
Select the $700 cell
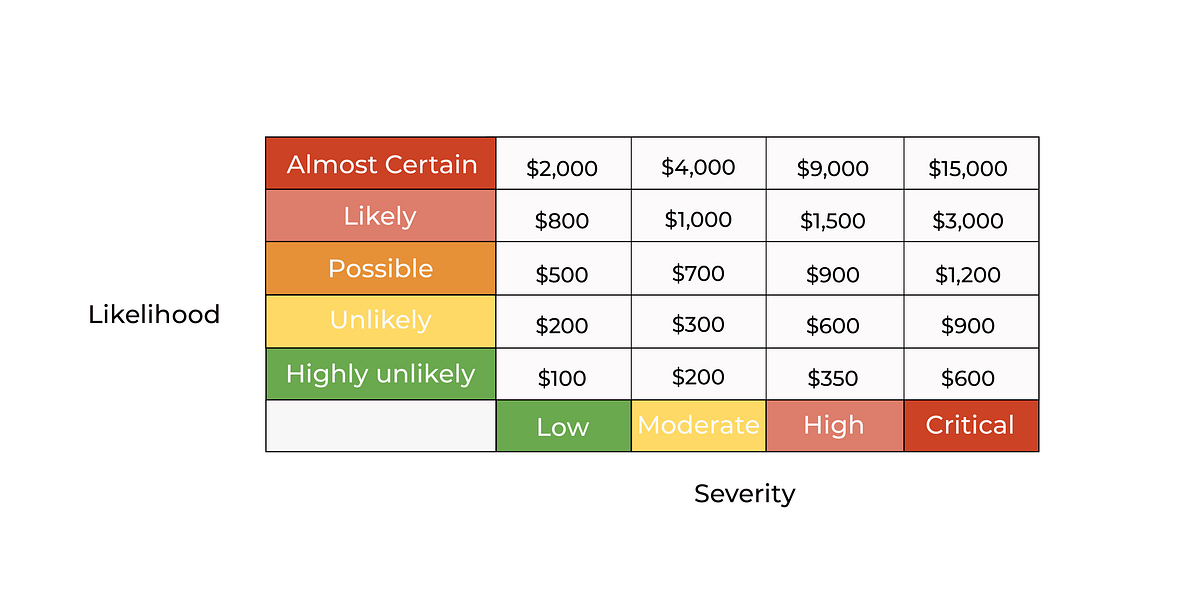699,269
